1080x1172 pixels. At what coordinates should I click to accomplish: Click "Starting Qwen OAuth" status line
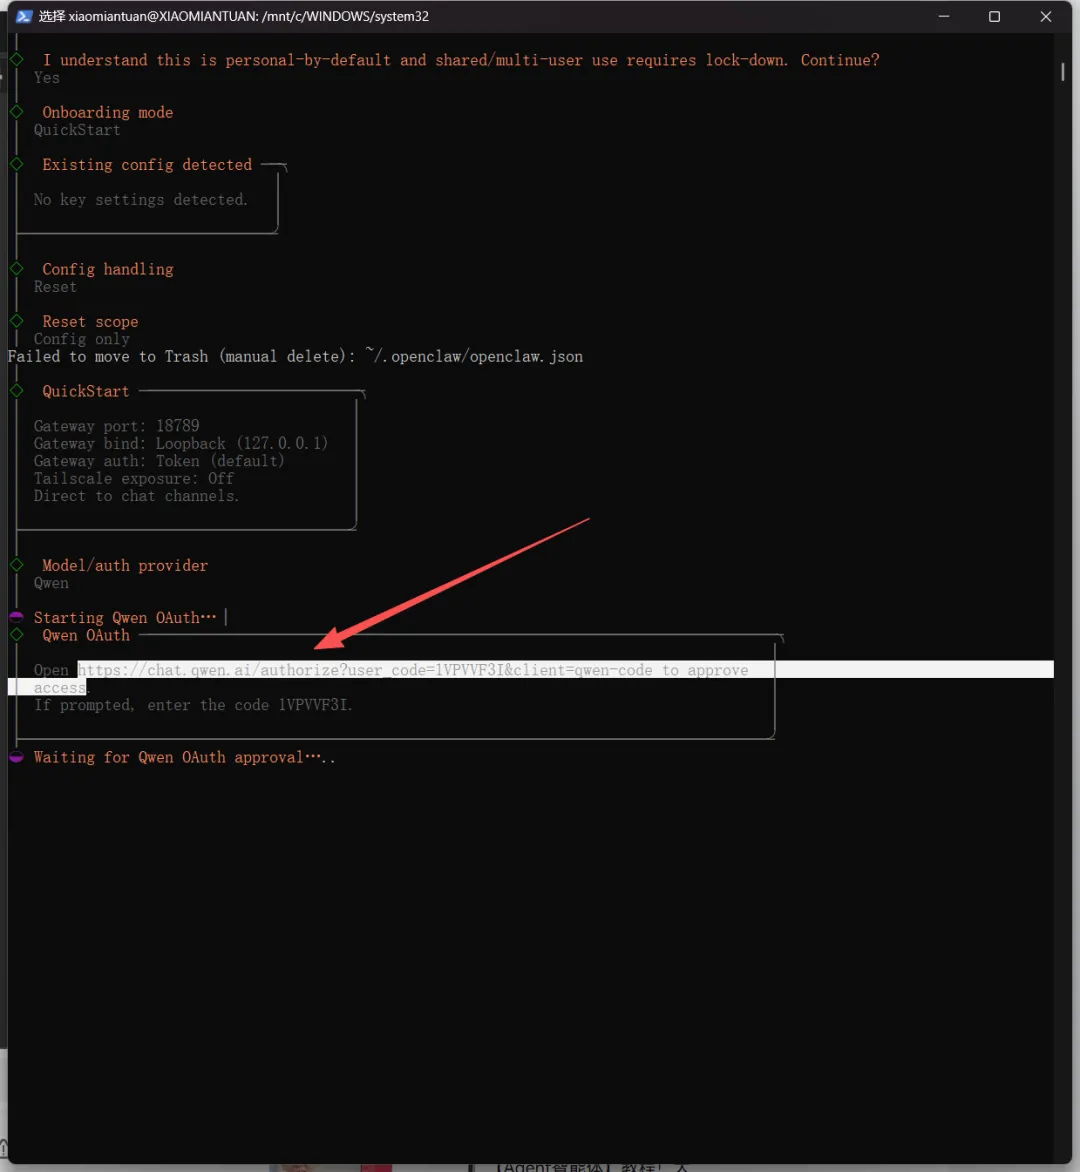125,617
